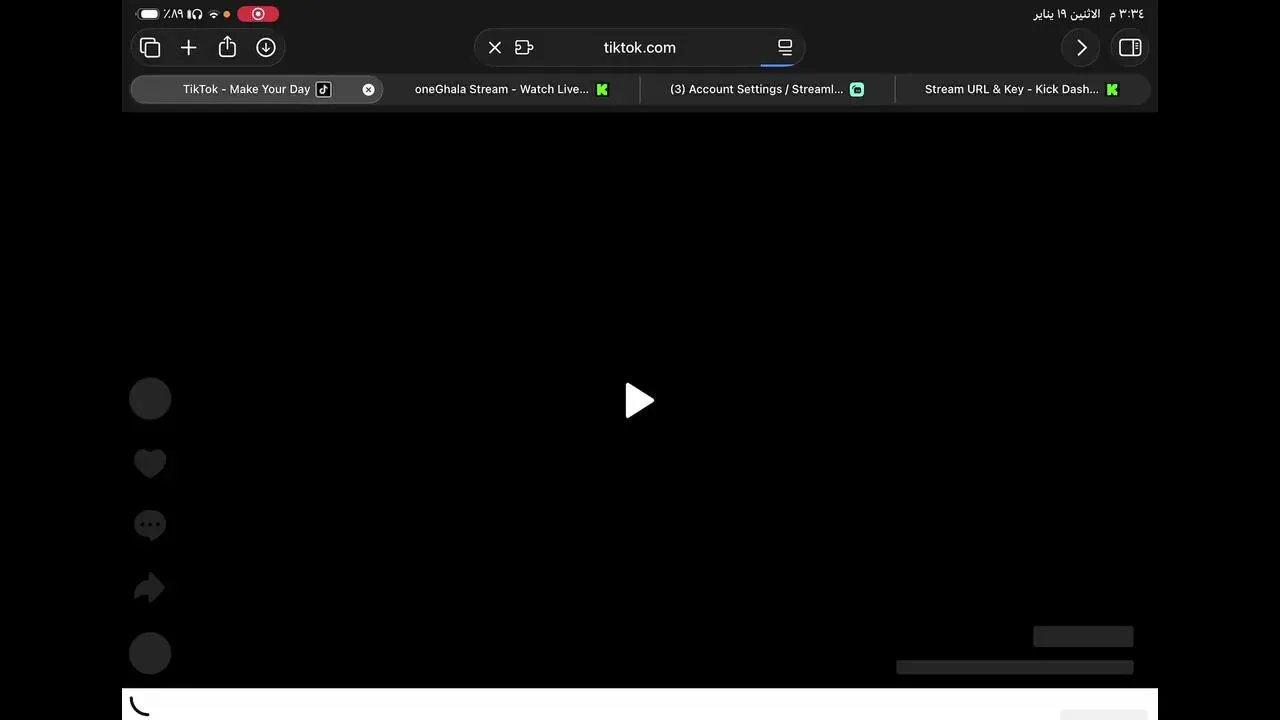Open the tab overview icon
Screen dimensions: 1280x720
point(150,47)
